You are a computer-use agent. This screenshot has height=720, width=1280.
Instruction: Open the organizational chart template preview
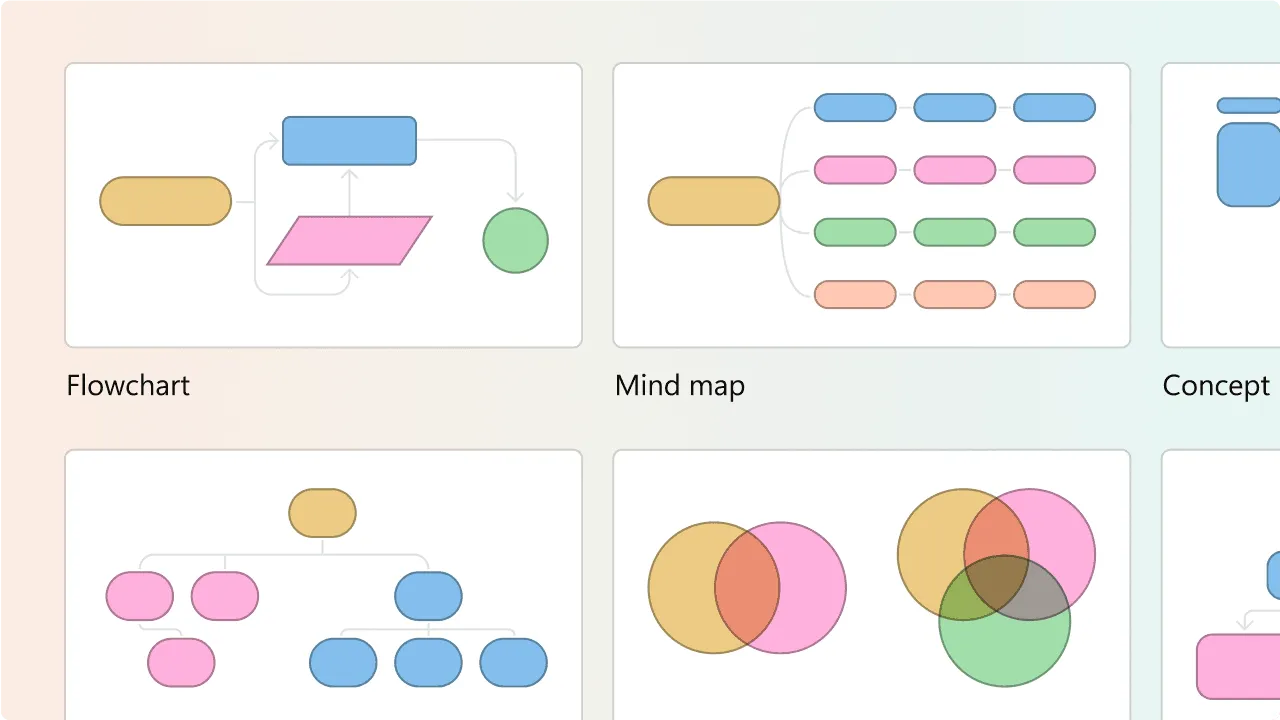coord(323,590)
